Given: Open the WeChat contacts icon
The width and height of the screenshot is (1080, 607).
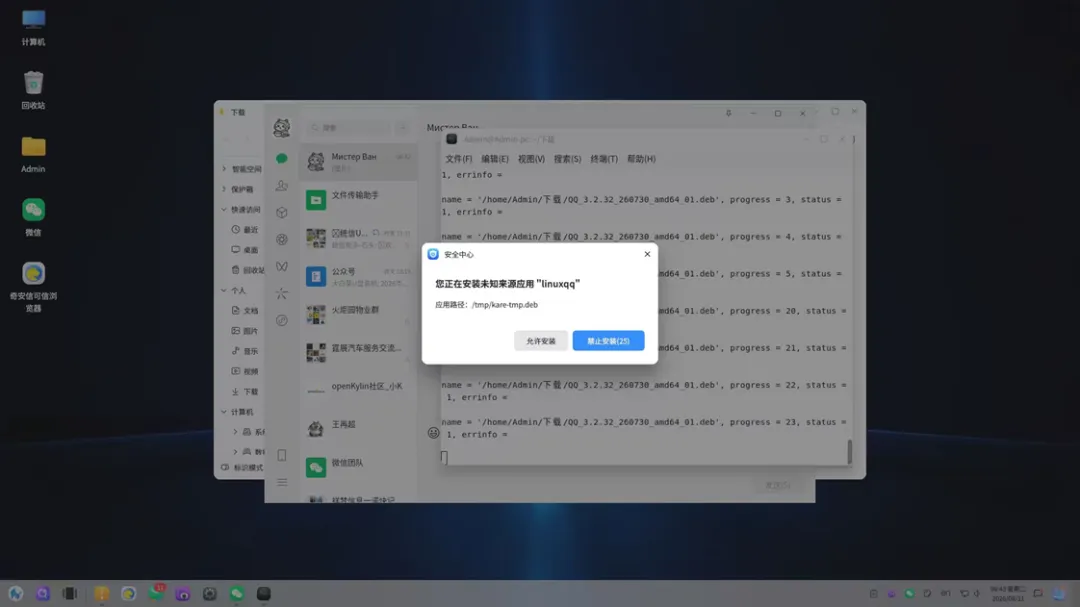Looking at the screenshot, I should (282, 185).
